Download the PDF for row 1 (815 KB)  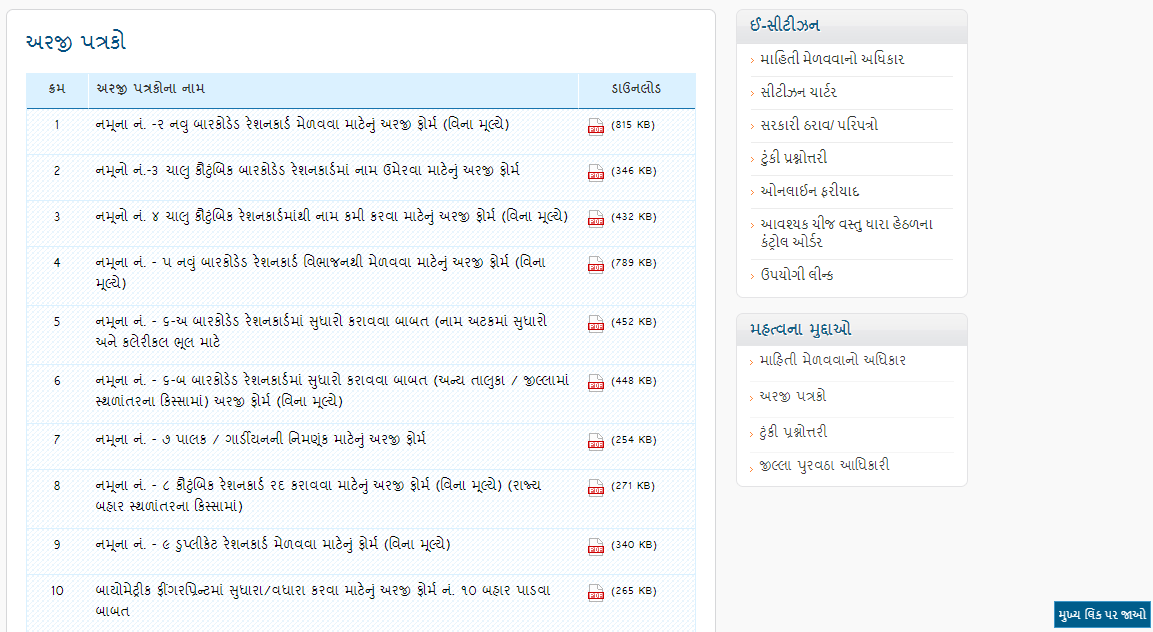point(596,127)
